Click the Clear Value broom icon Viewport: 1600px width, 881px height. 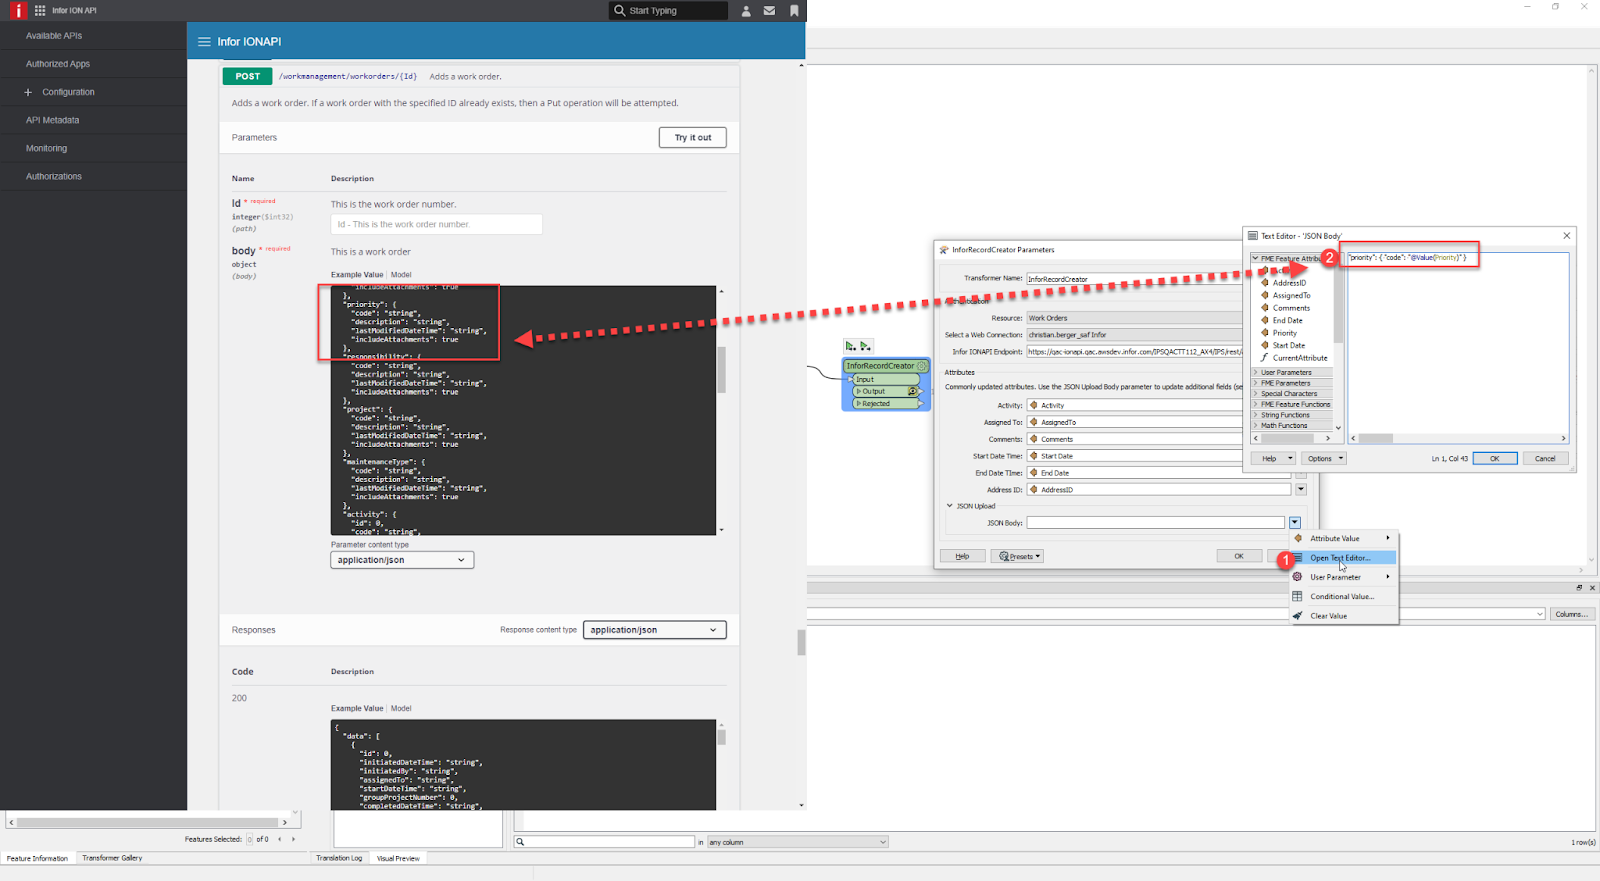pyautogui.click(x=1298, y=616)
